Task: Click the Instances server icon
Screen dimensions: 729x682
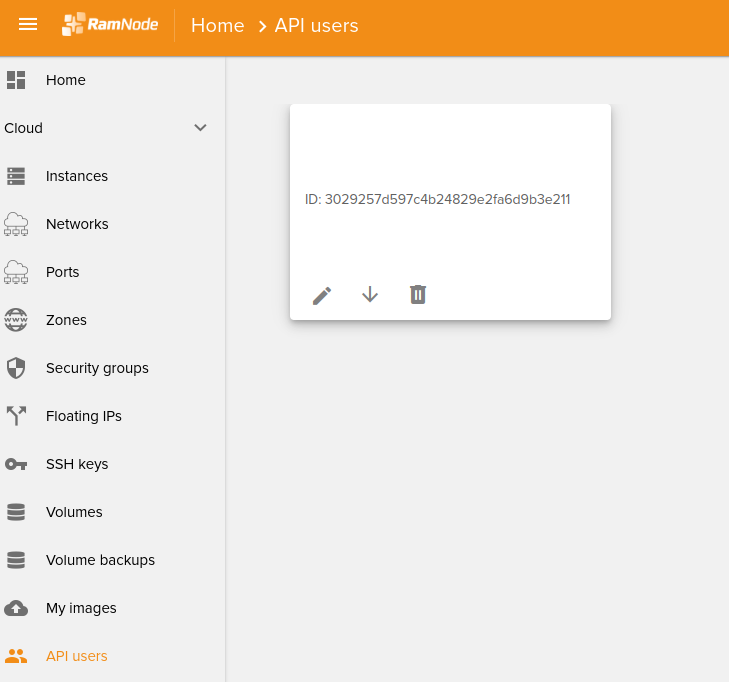Action: tap(16, 176)
